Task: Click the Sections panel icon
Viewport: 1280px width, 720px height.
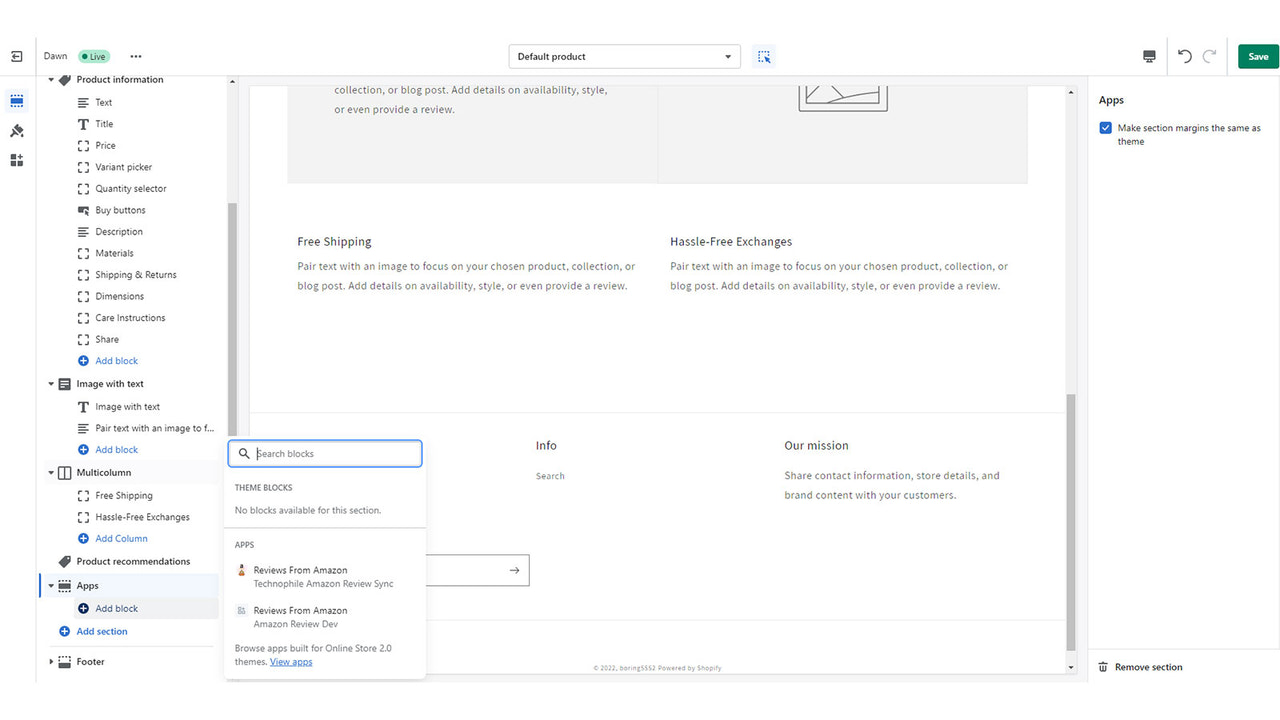Action: coord(16,100)
